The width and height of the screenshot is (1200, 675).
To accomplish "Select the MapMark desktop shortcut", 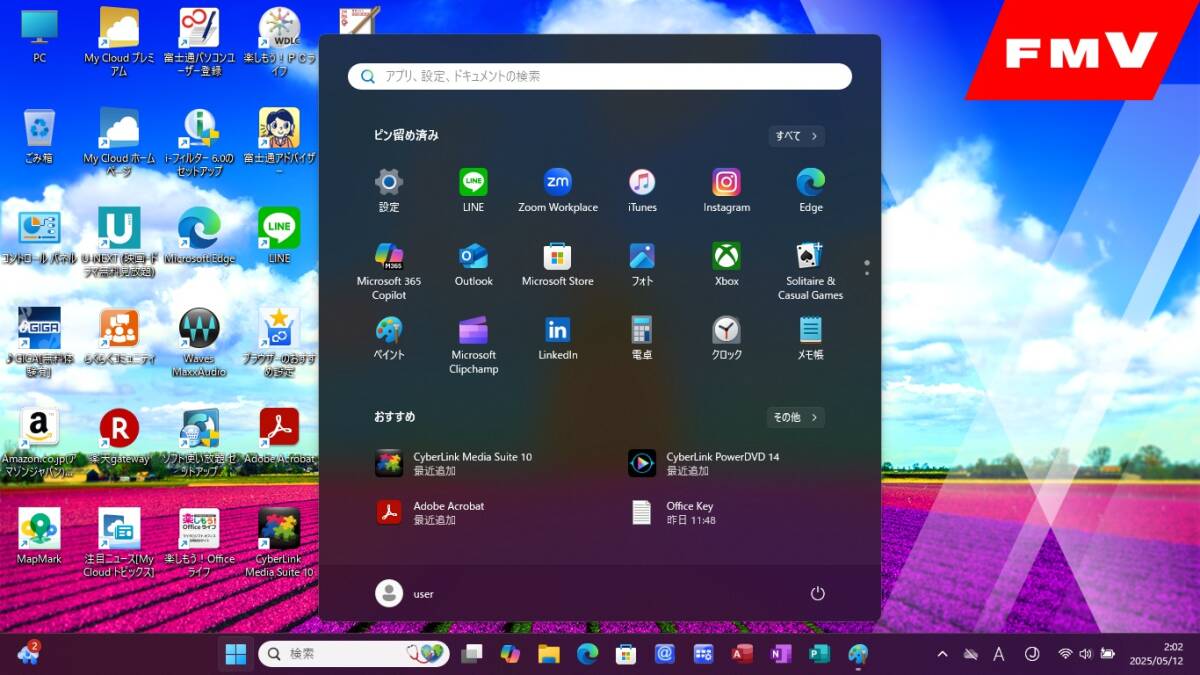I will click(39, 536).
